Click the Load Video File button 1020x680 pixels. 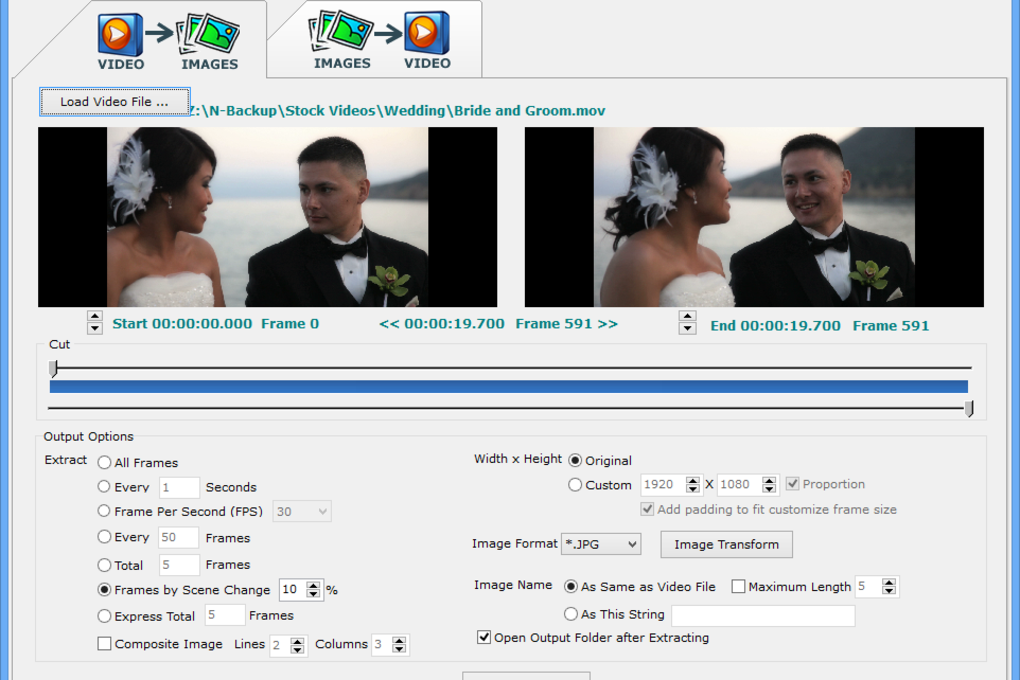tap(114, 102)
